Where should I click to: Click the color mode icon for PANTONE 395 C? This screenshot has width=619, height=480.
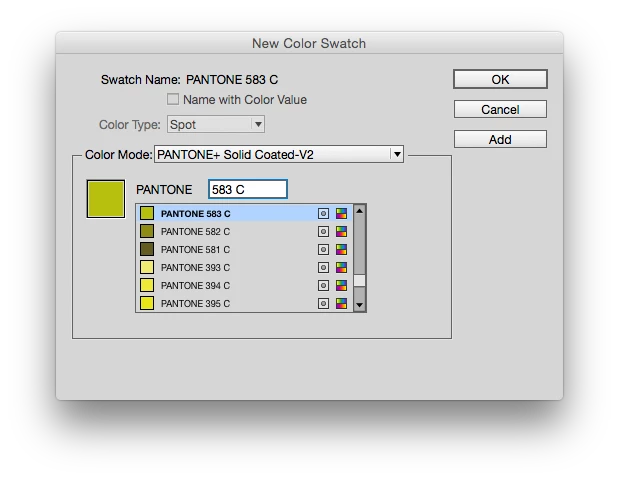pyautogui.click(x=341, y=304)
